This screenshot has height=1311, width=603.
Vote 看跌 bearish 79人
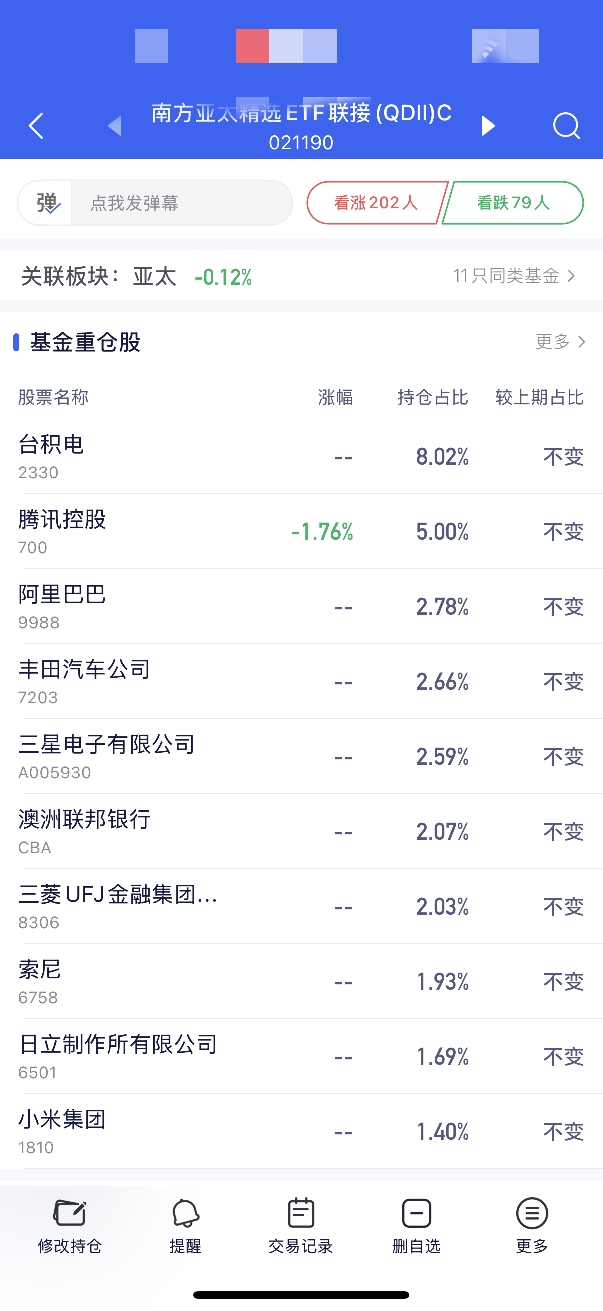pos(513,203)
